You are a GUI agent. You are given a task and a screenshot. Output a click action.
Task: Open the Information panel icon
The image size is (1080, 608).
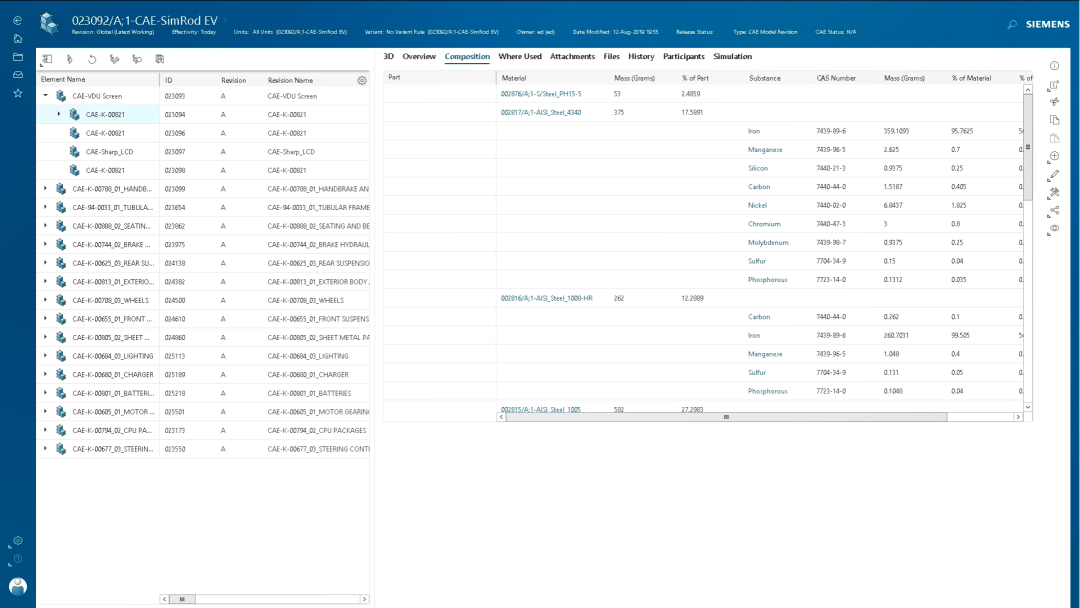[1054, 65]
